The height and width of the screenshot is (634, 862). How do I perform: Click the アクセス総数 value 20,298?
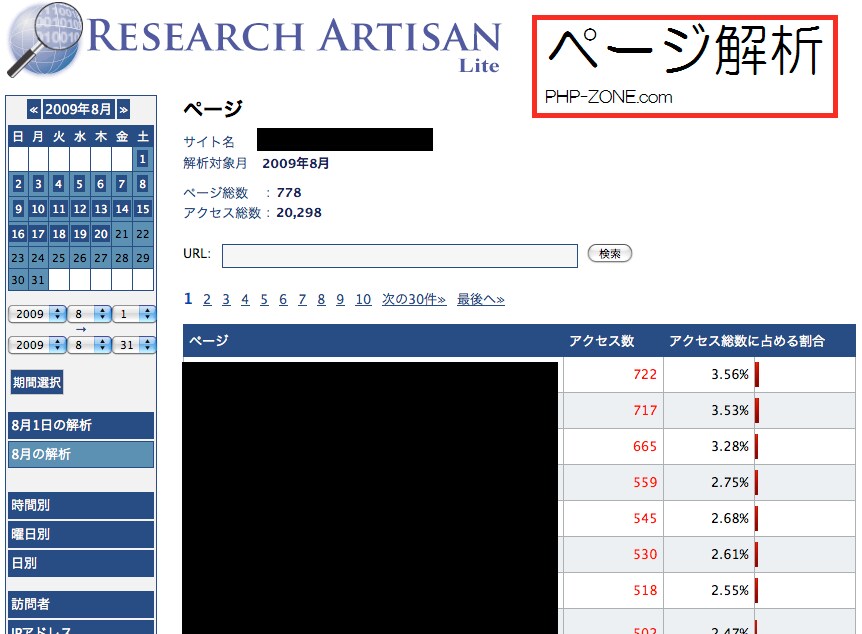(299, 213)
